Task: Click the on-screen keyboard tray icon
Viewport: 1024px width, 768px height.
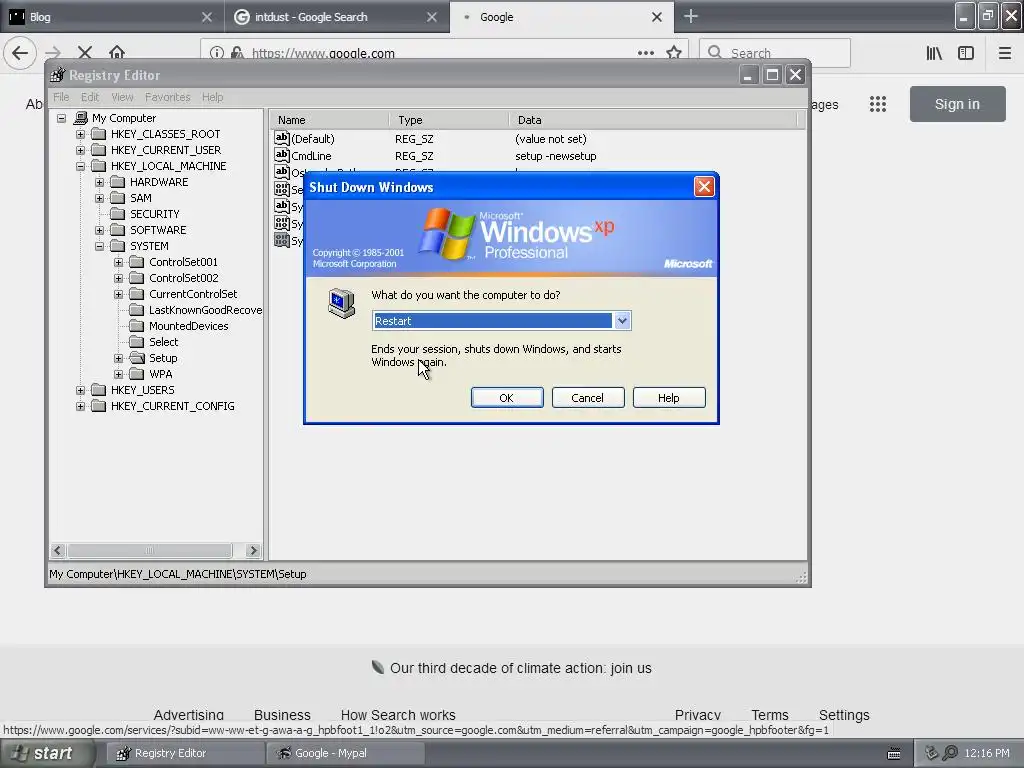Action: point(893,754)
